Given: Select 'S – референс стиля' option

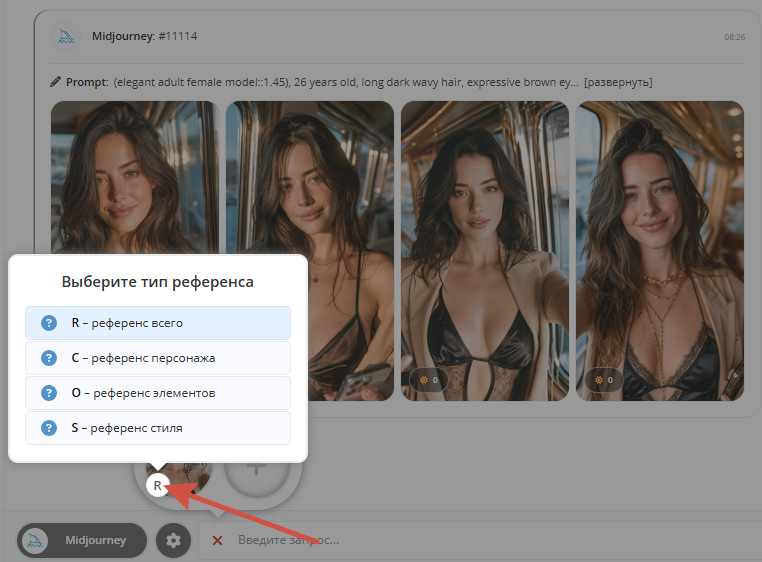Looking at the screenshot, I should pos(158,428).
